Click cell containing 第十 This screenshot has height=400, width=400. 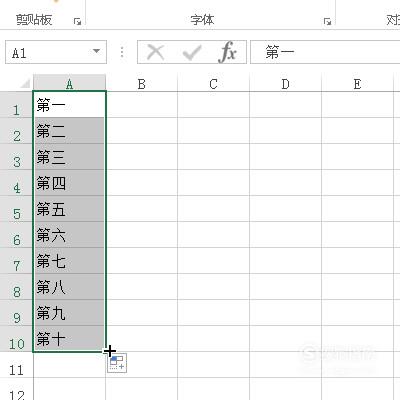tap(69, 339)
